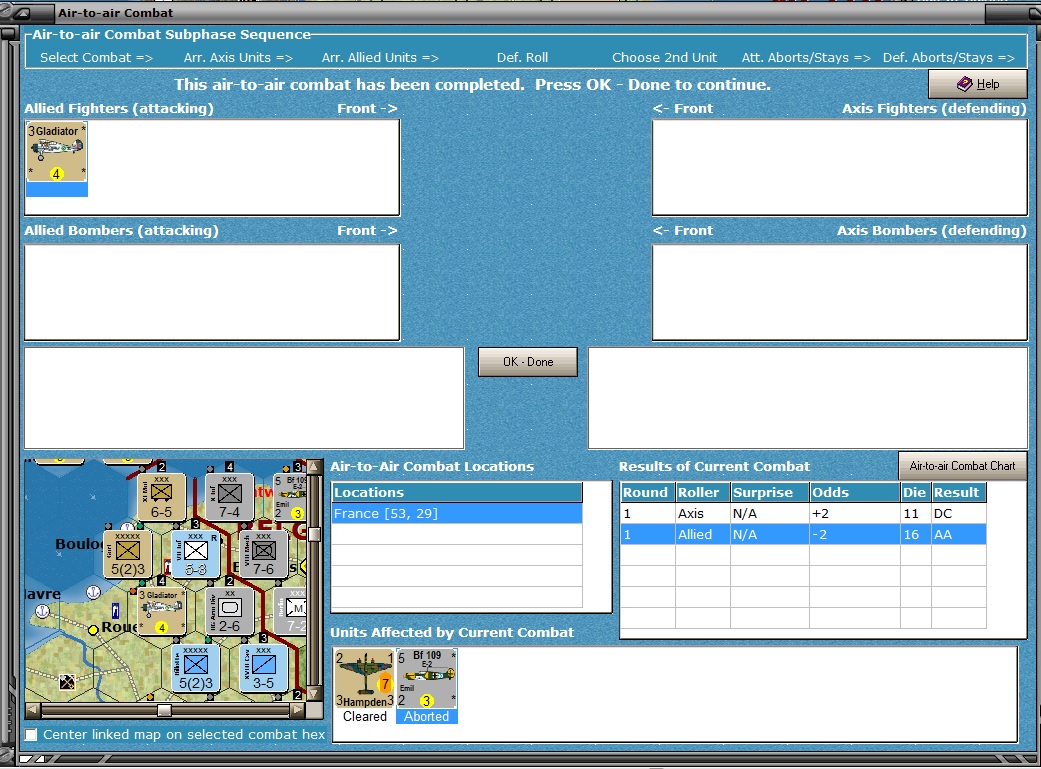Click the Result column header
1041x769 pixels.
pyautogui.click(x=959, y=492)
